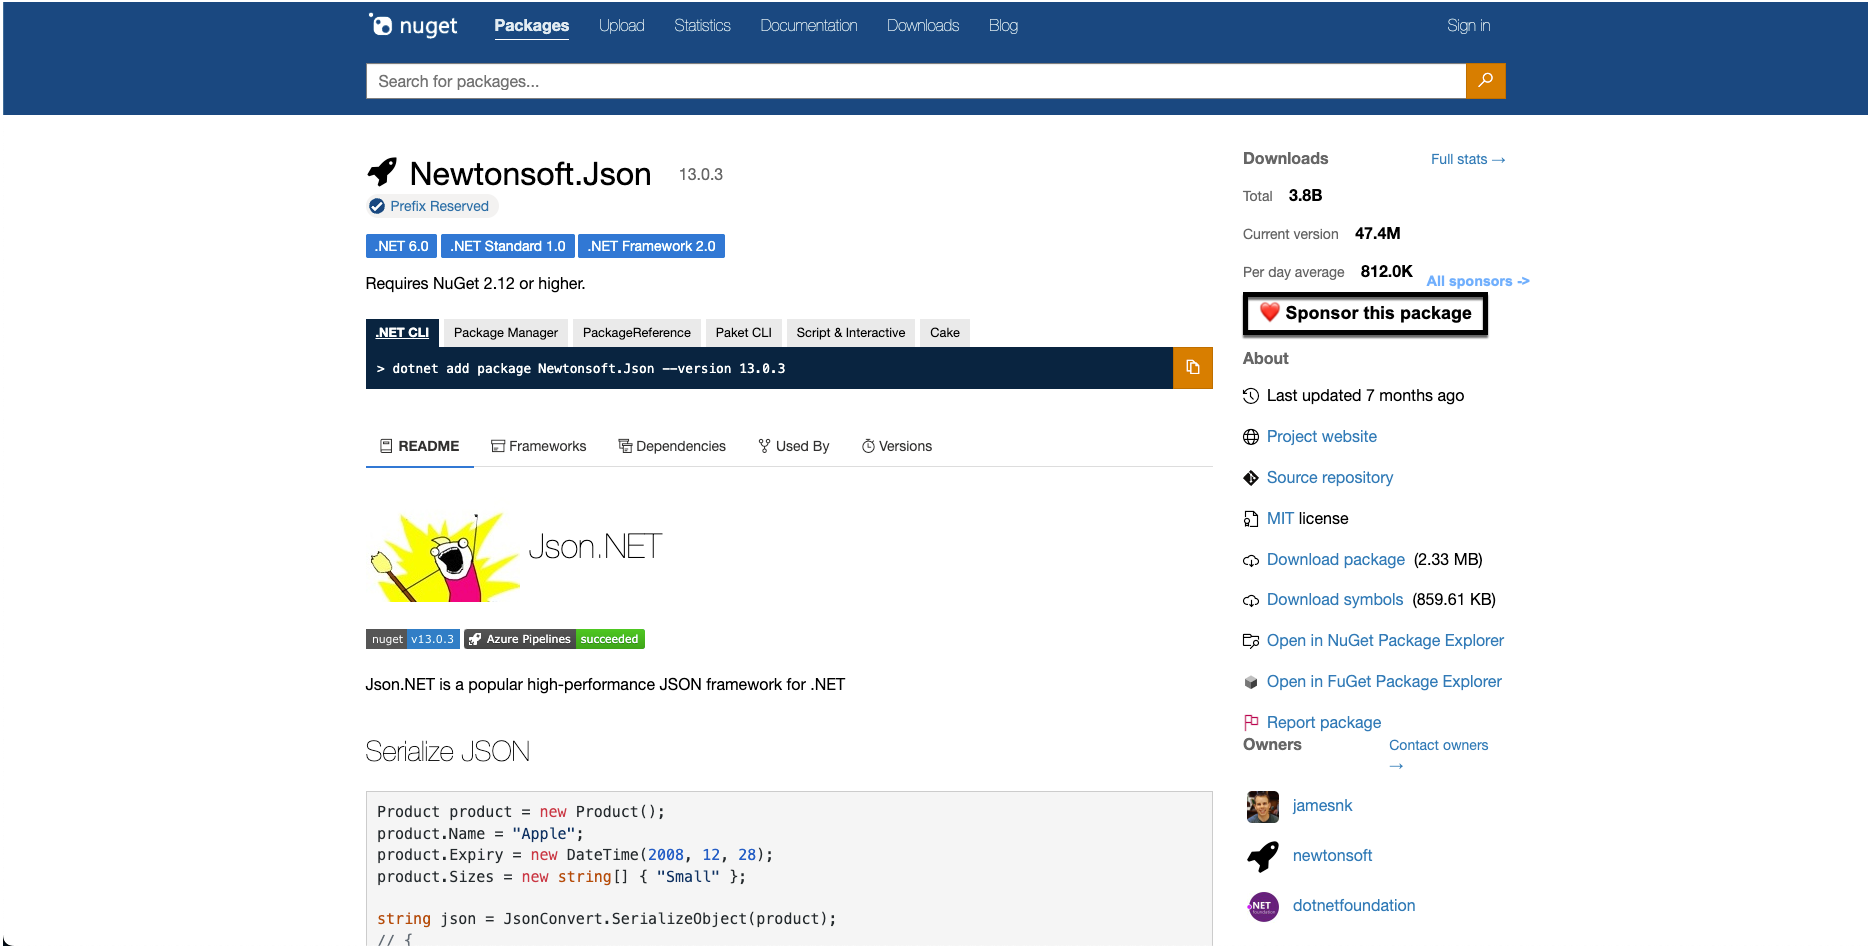Viewport: 1870px width, 949px height.
Task: Click the Download symbols link
Action: (1335, 600)
